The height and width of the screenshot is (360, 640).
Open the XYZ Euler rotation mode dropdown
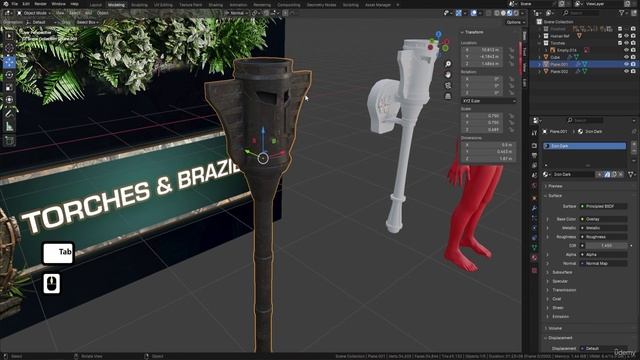click(x=489, y=101)
